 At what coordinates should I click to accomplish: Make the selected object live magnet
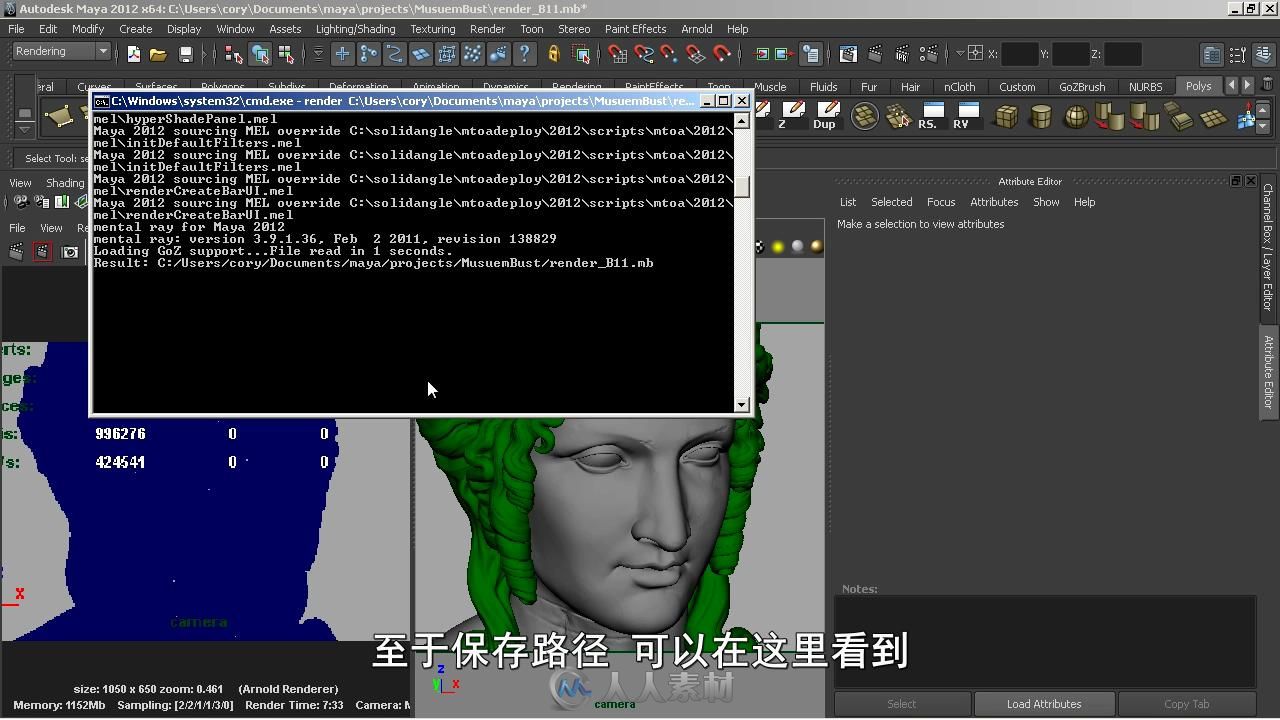(x=721, y=54)
